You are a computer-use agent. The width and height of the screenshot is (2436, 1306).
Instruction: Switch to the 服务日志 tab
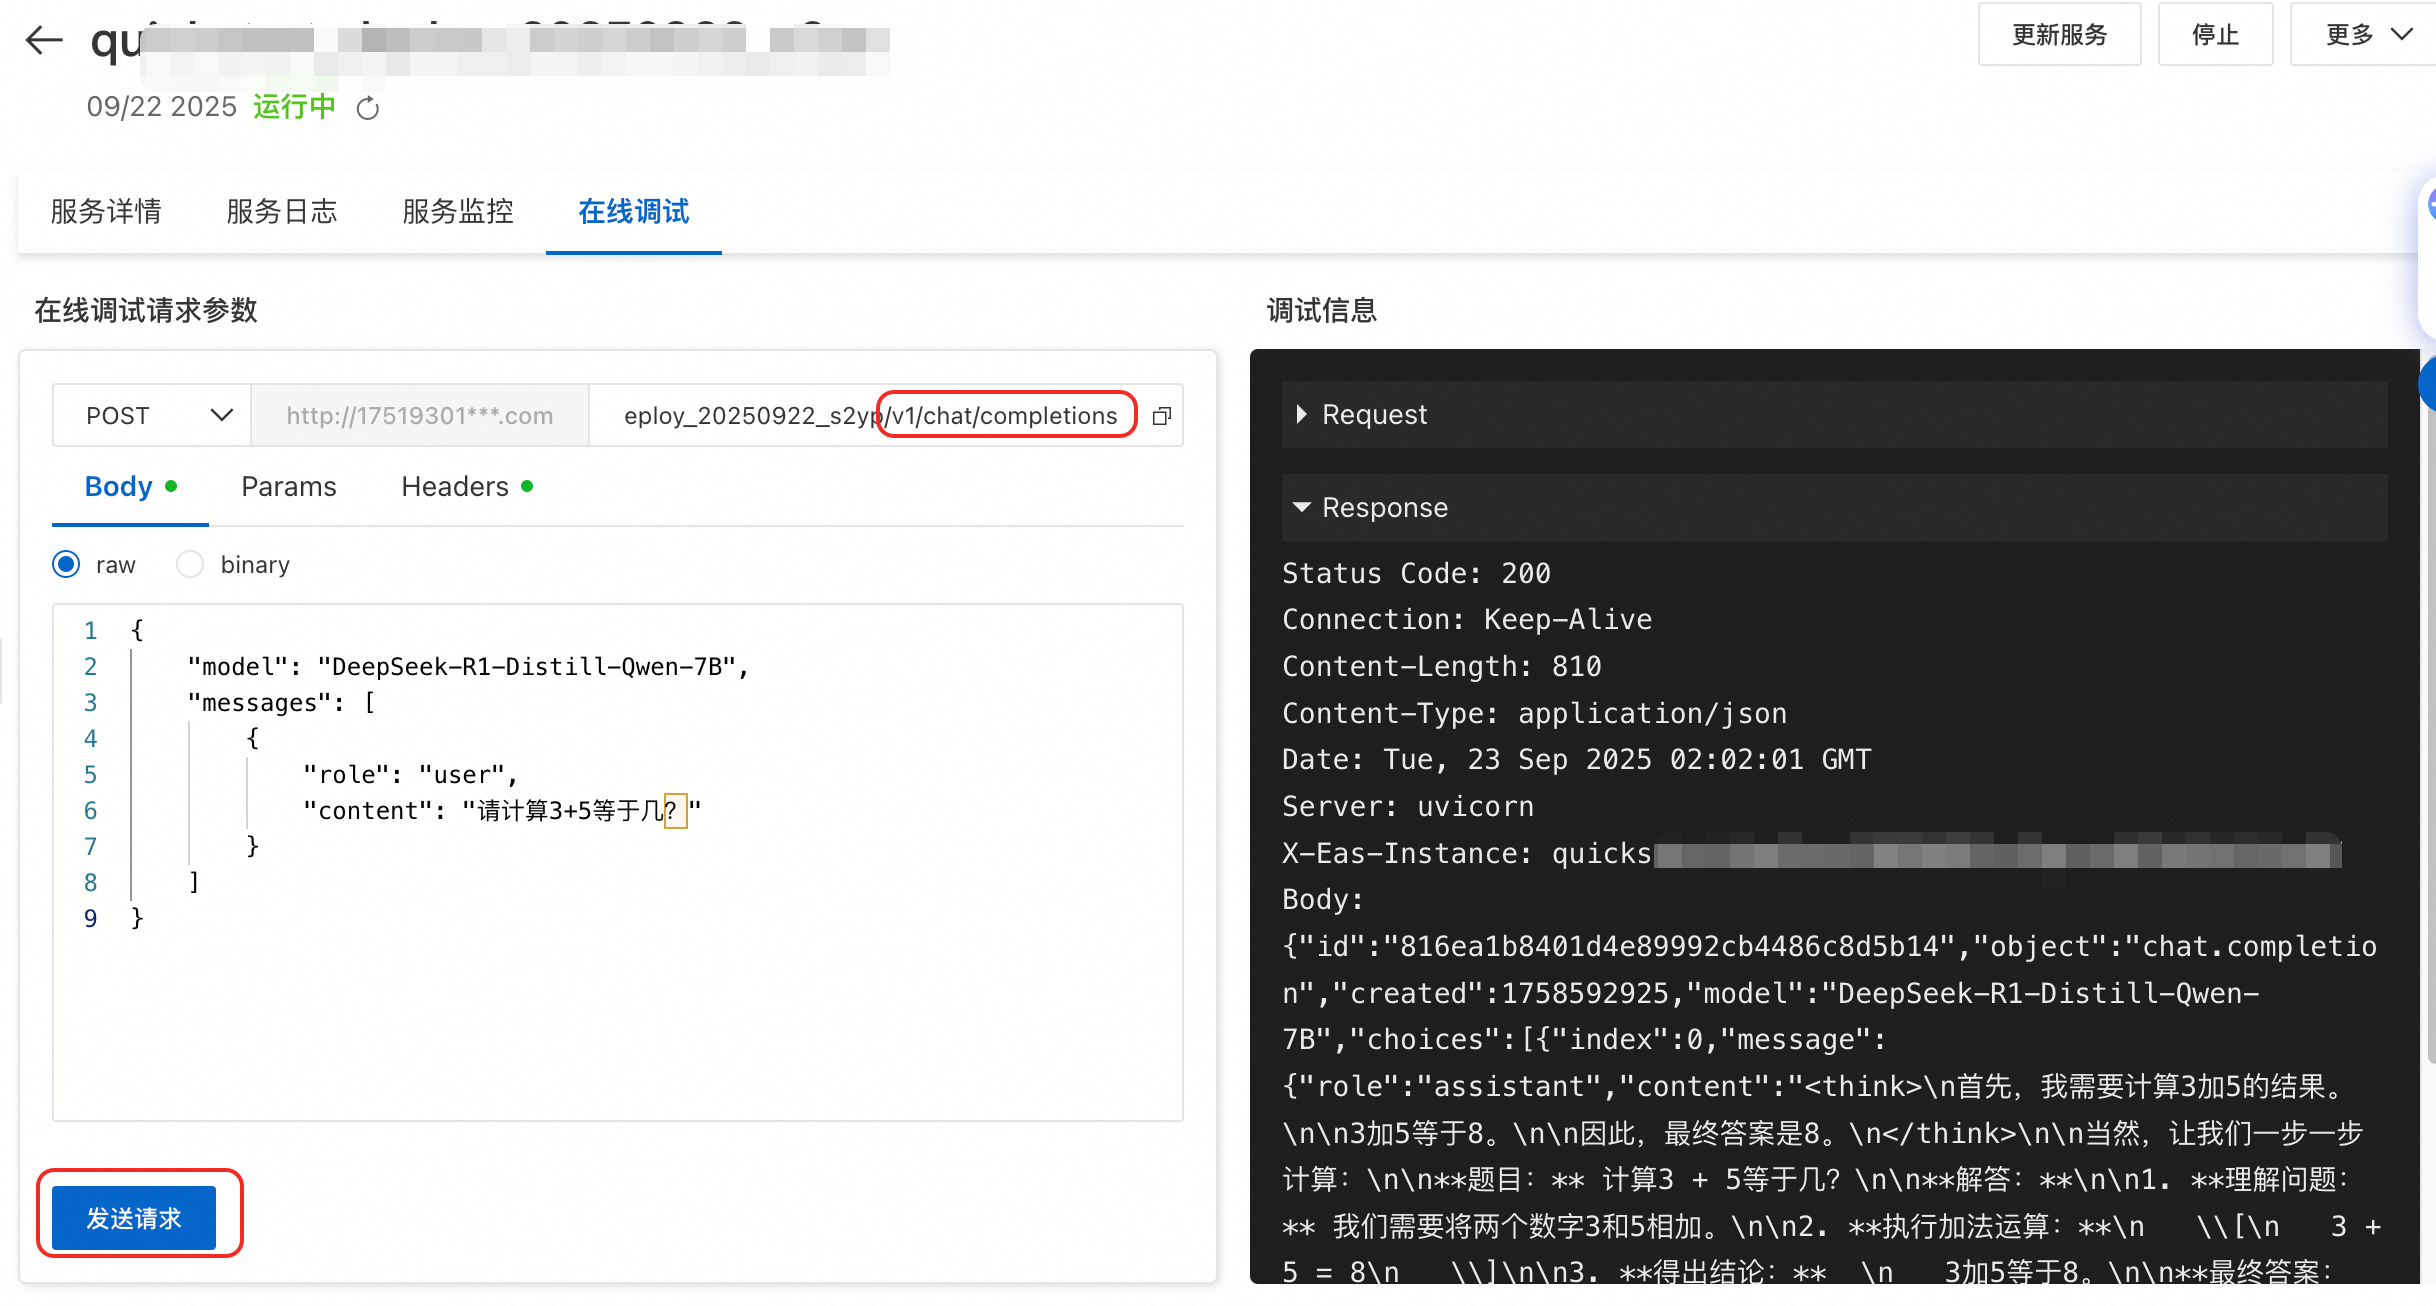pos(282,212)
